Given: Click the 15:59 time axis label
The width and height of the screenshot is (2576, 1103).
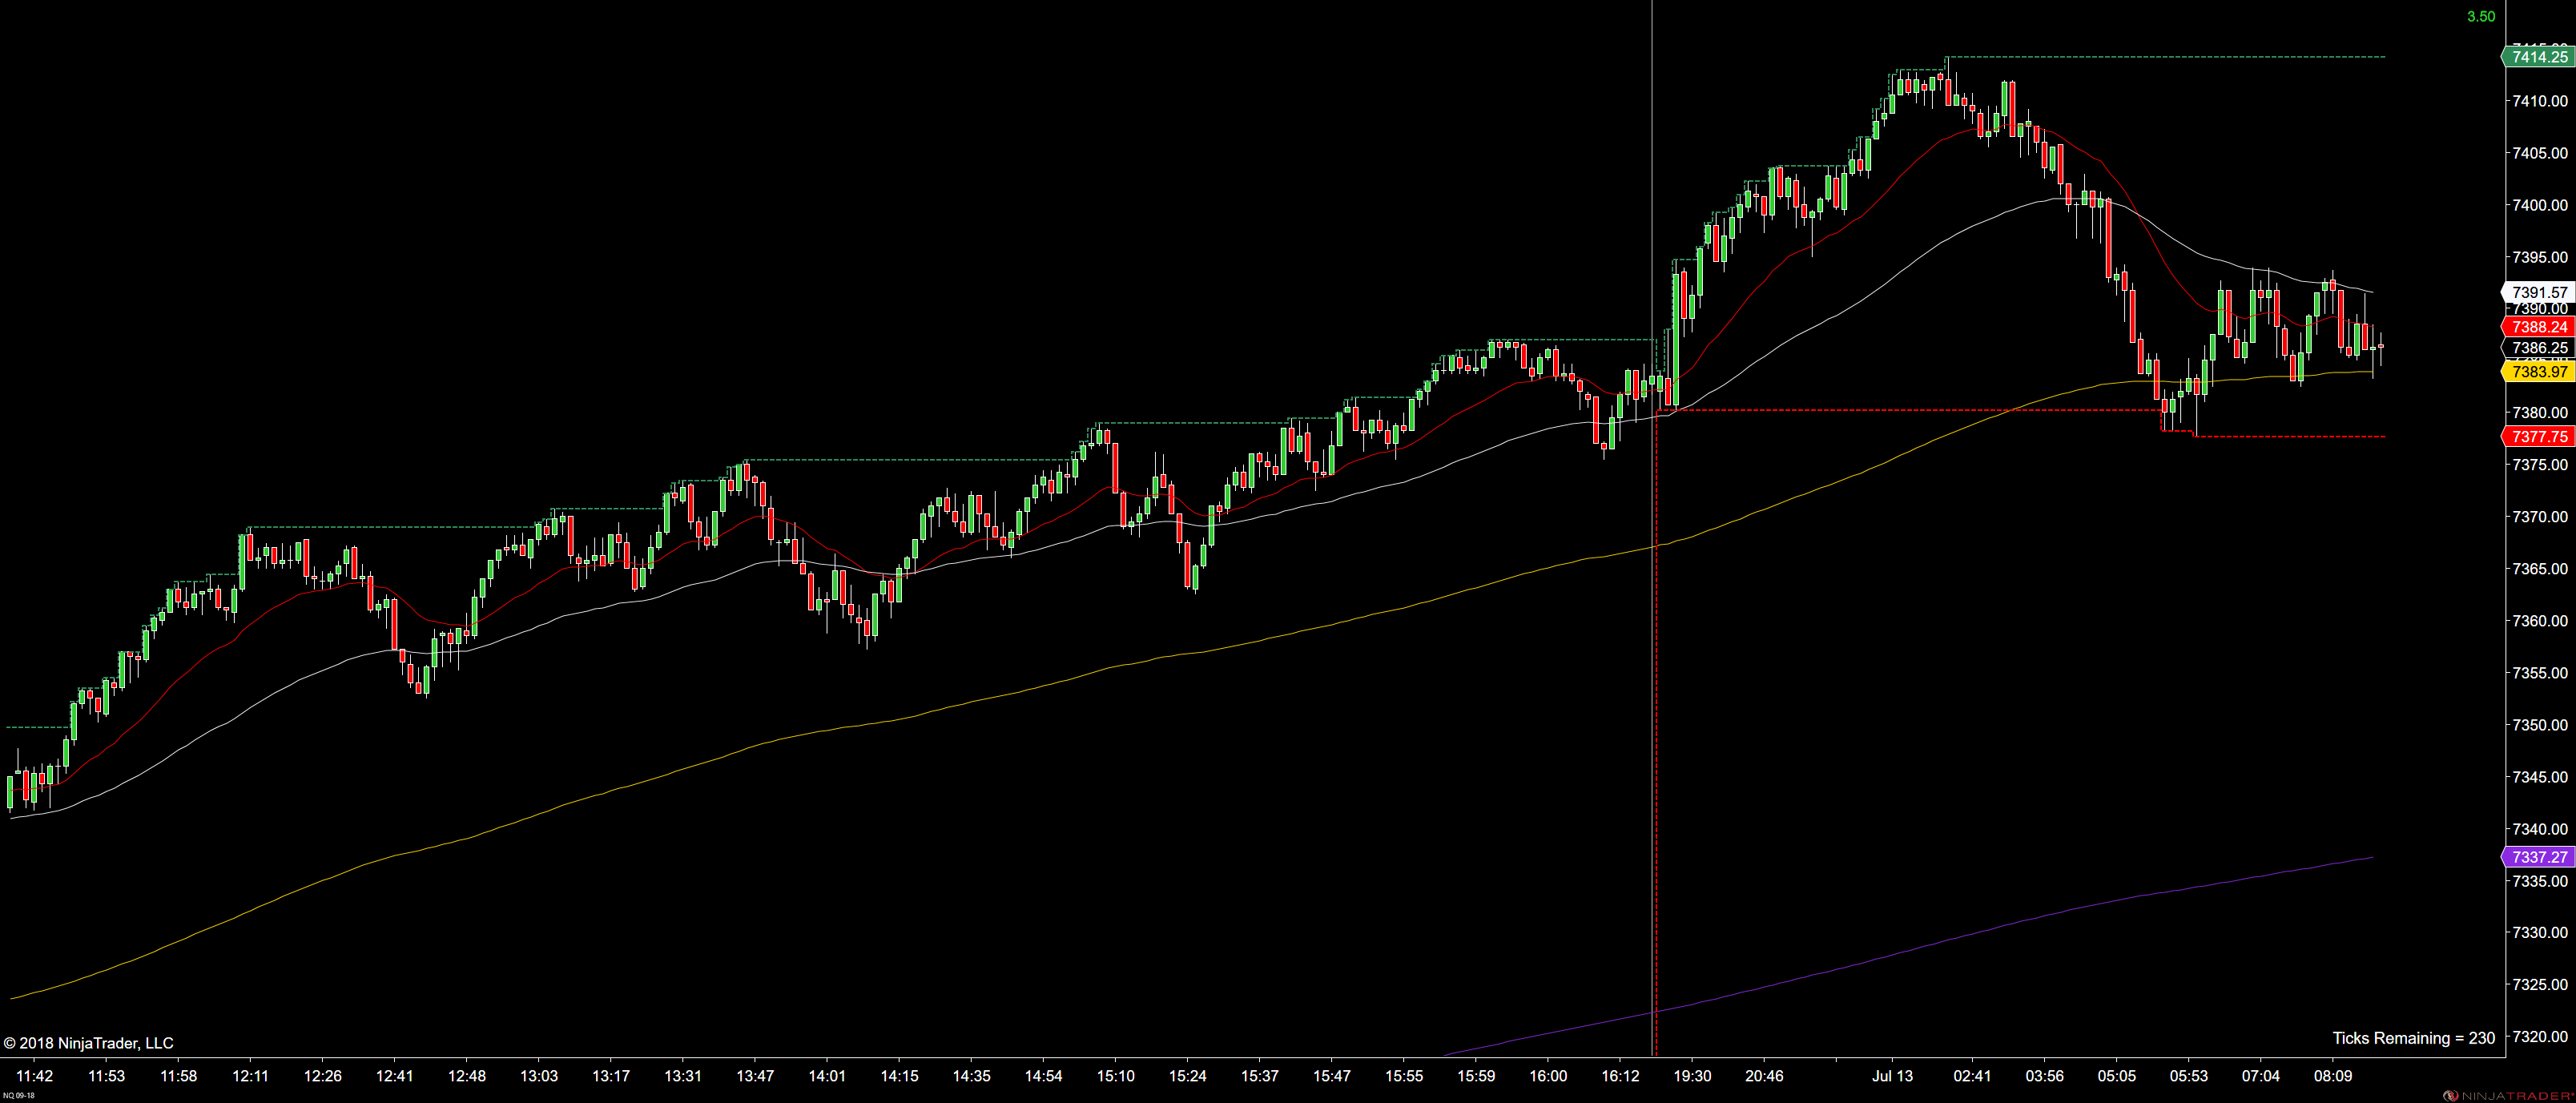Looking at the screenshot, I should click(x=1476, y=1076).
